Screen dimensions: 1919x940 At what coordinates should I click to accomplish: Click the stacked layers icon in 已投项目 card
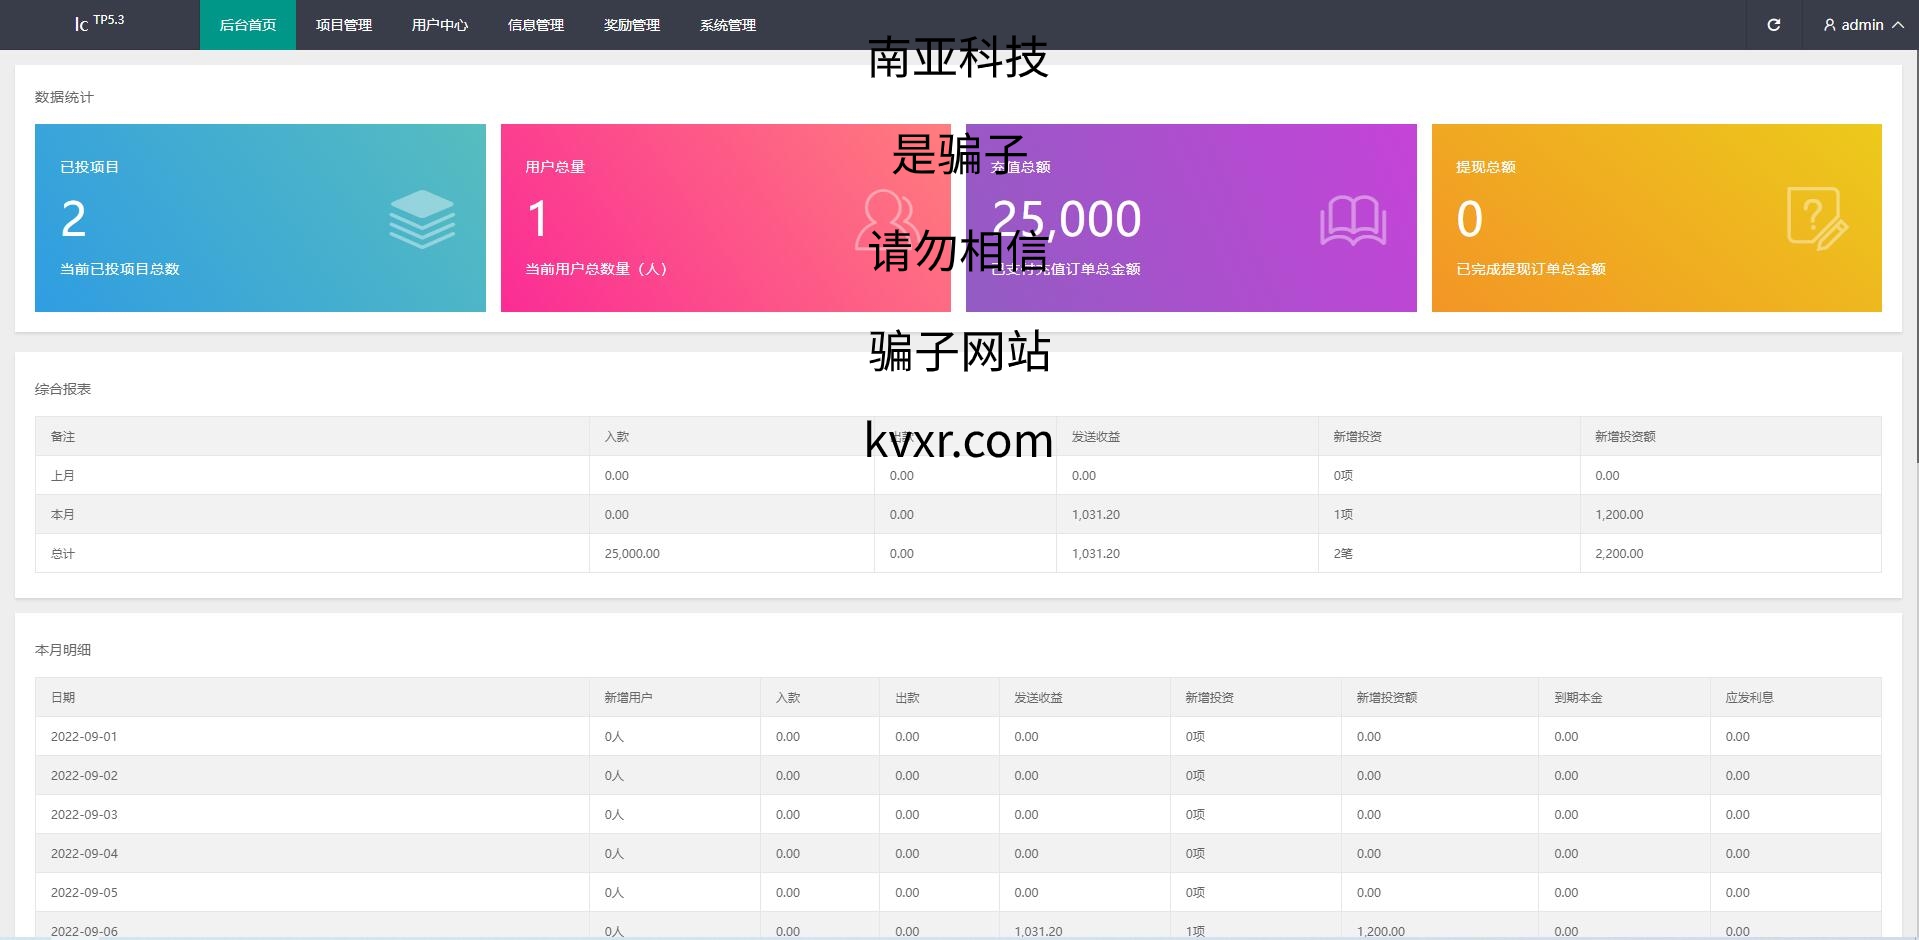(x=422, y=219)
